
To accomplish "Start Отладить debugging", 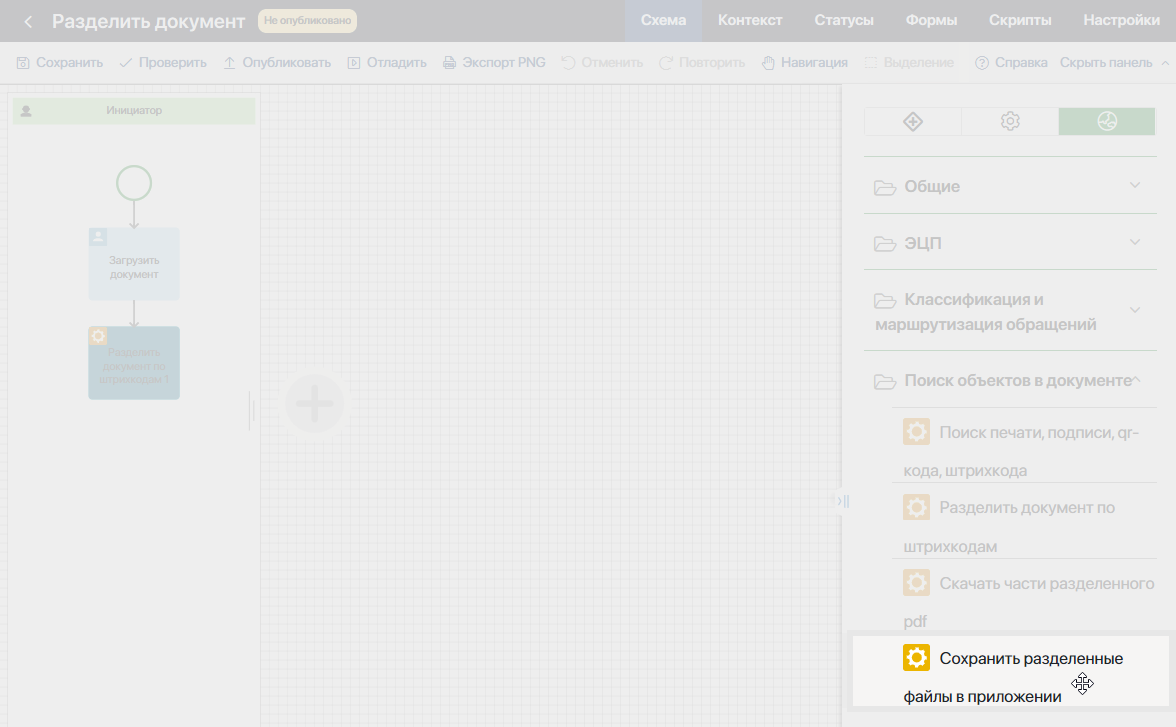I will [386, 63].
